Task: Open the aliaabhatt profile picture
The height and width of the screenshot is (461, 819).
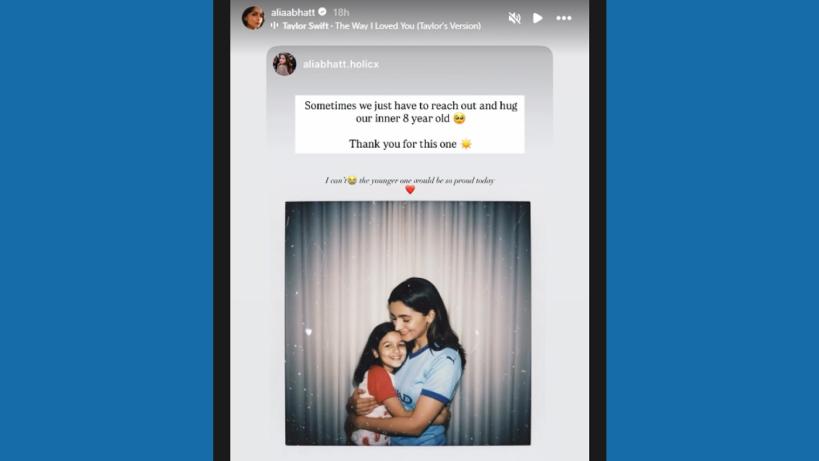Action: (x=253, y=17)
